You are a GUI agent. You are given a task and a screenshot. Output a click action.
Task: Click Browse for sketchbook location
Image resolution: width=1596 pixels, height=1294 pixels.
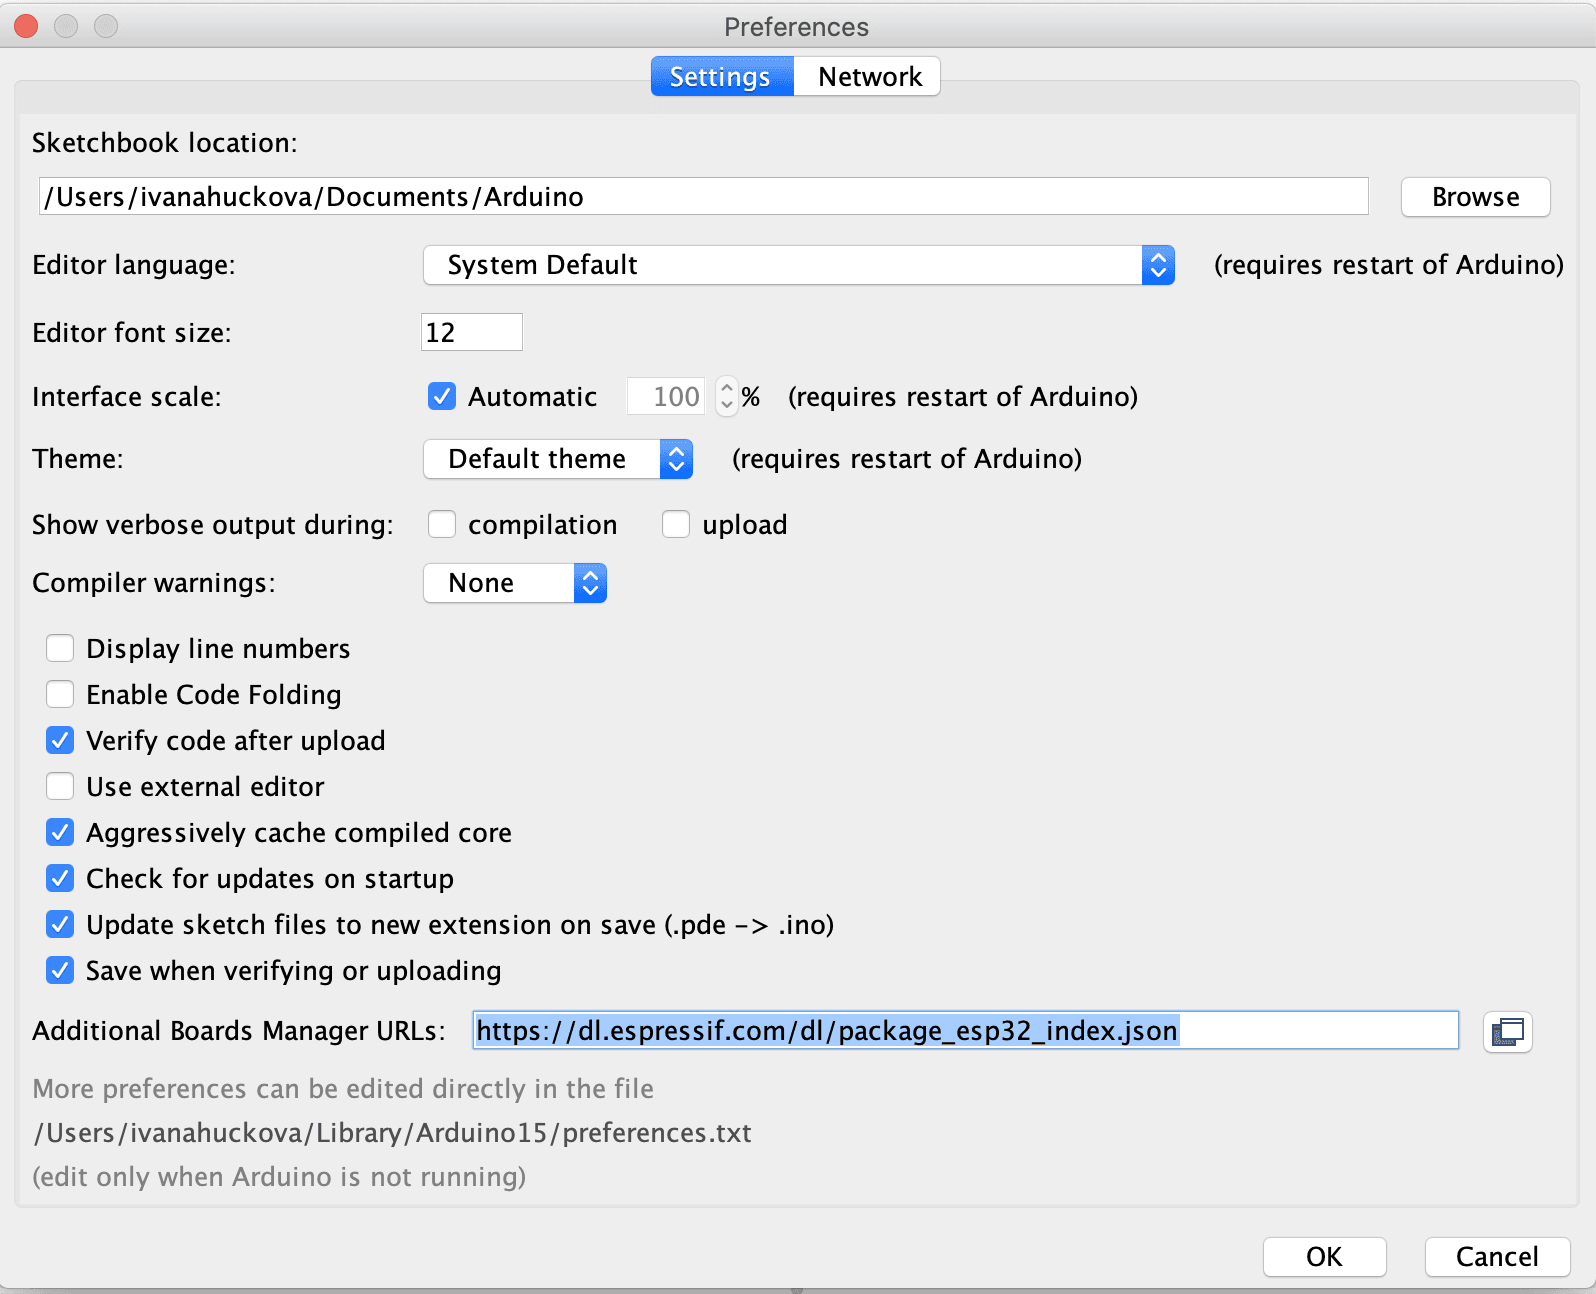point(1475,197)
